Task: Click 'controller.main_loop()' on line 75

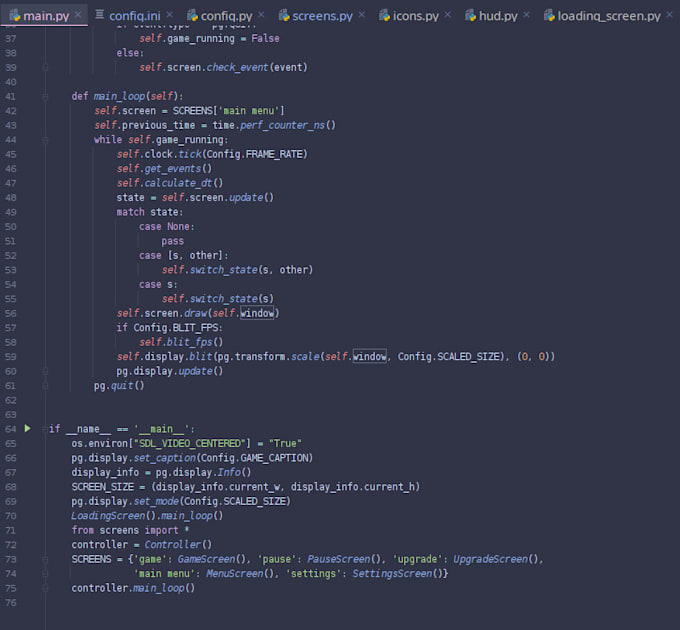Action: pyautogui.click(x=133, y=588)
